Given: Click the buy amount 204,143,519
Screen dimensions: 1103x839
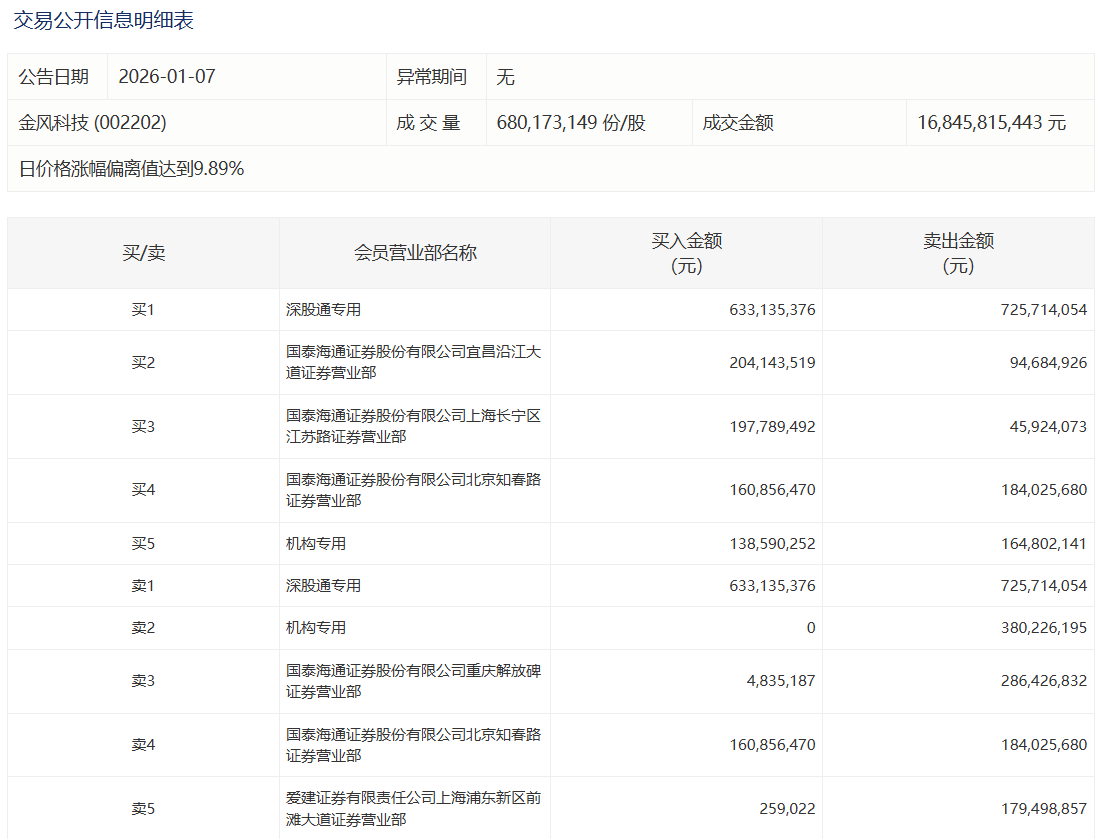Looking at the screenshot, I should click(772, 362).
